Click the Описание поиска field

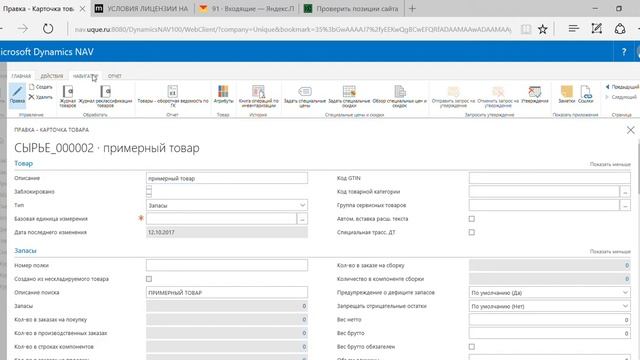click(x=227, y=293)
